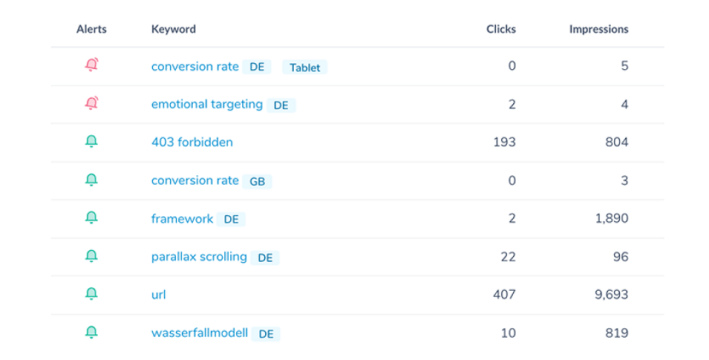Click the Tablet device tag
Screen dimensions: 709x360
click(x=305, y=67)
